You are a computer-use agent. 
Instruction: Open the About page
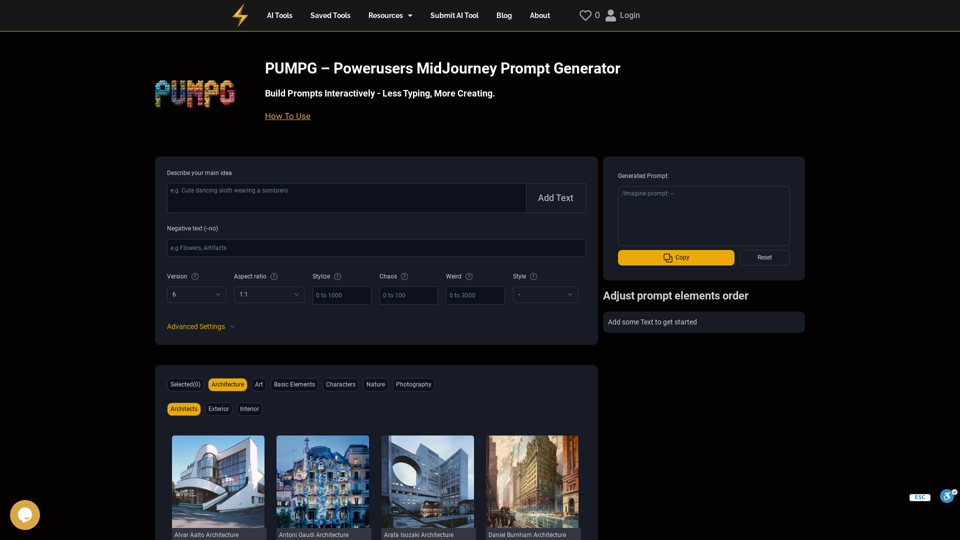point(539,15)
